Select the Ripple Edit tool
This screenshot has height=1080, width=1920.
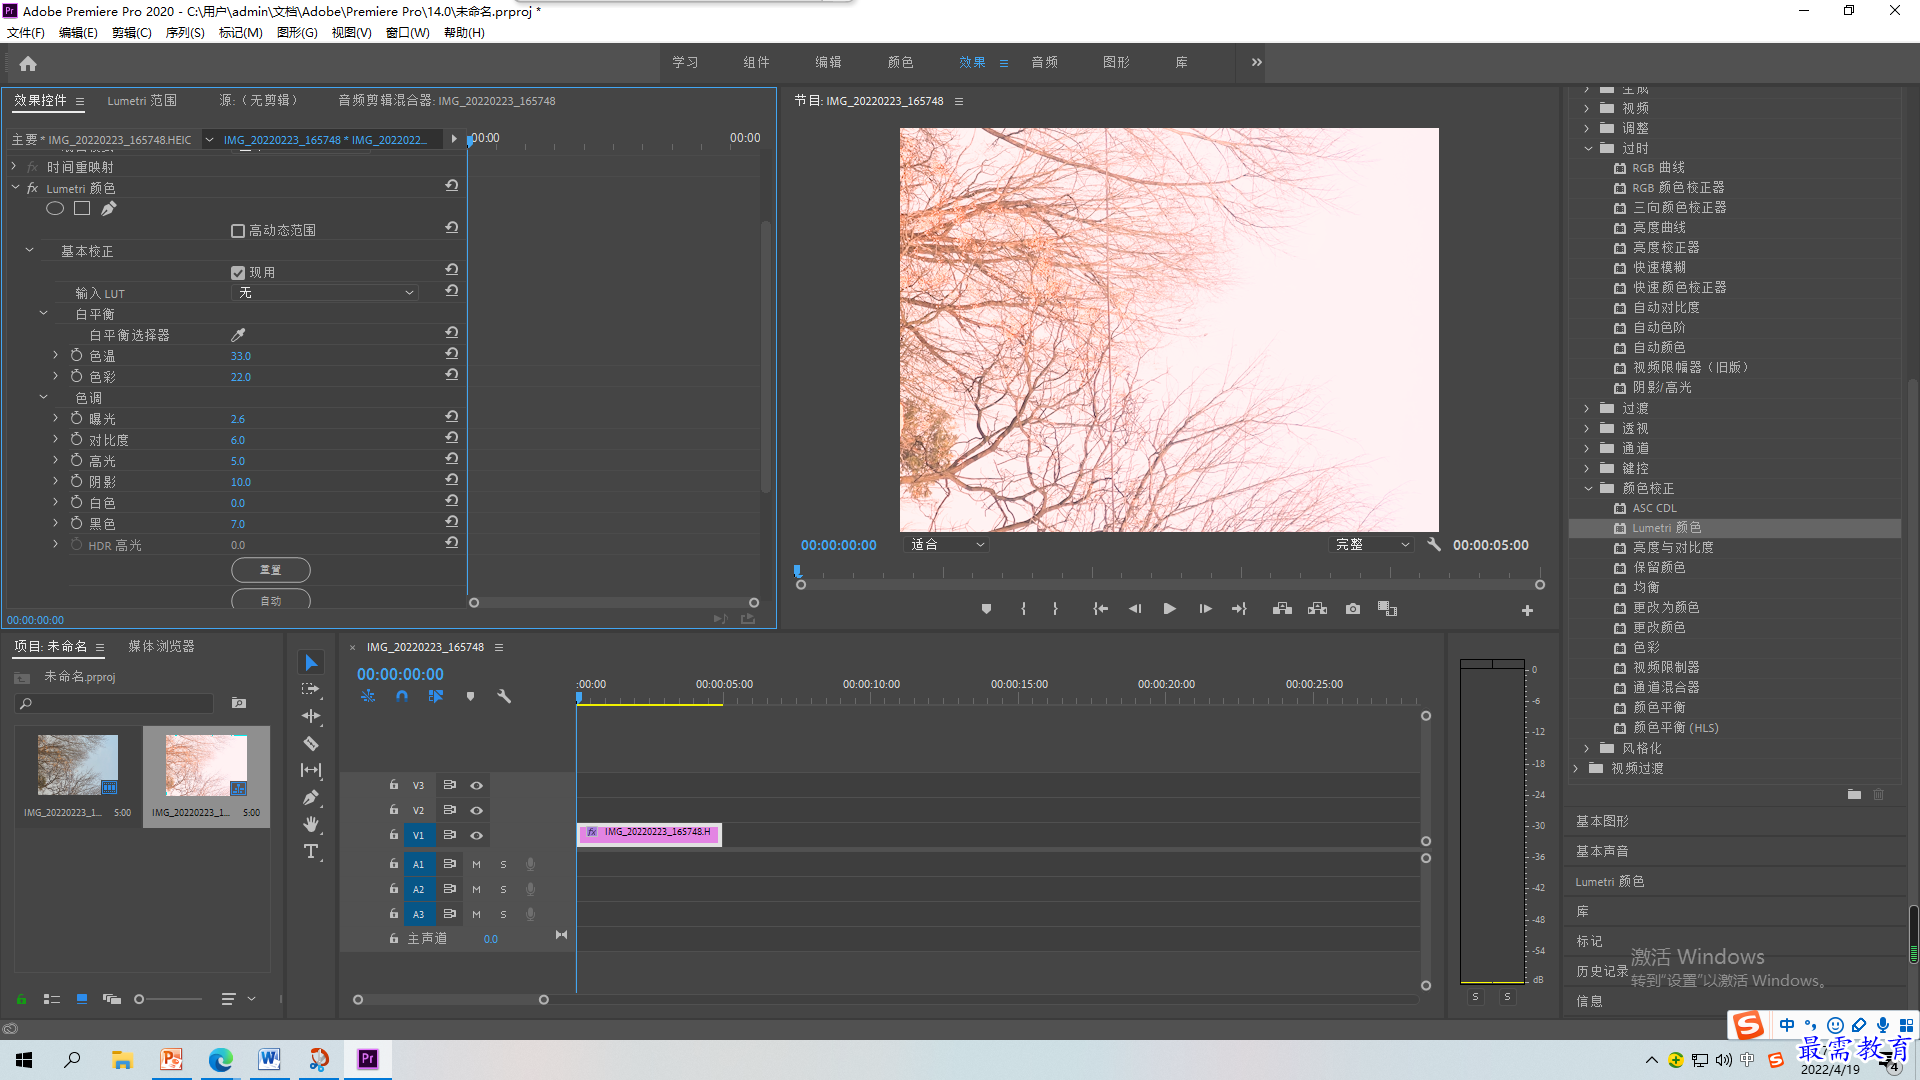[311, 716]
